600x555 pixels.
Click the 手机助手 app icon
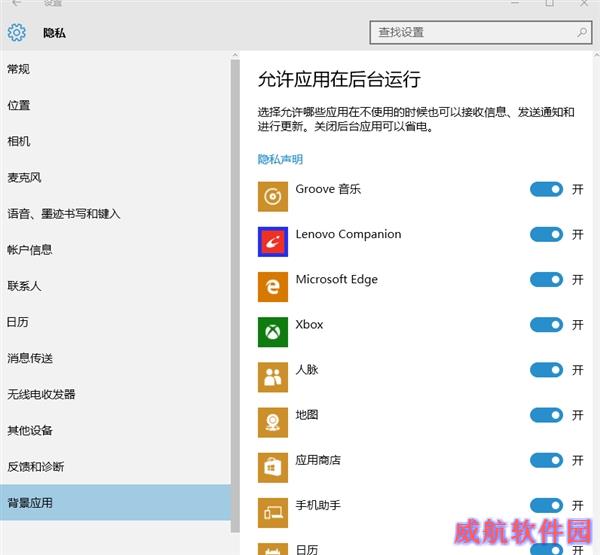pos(273,513)
